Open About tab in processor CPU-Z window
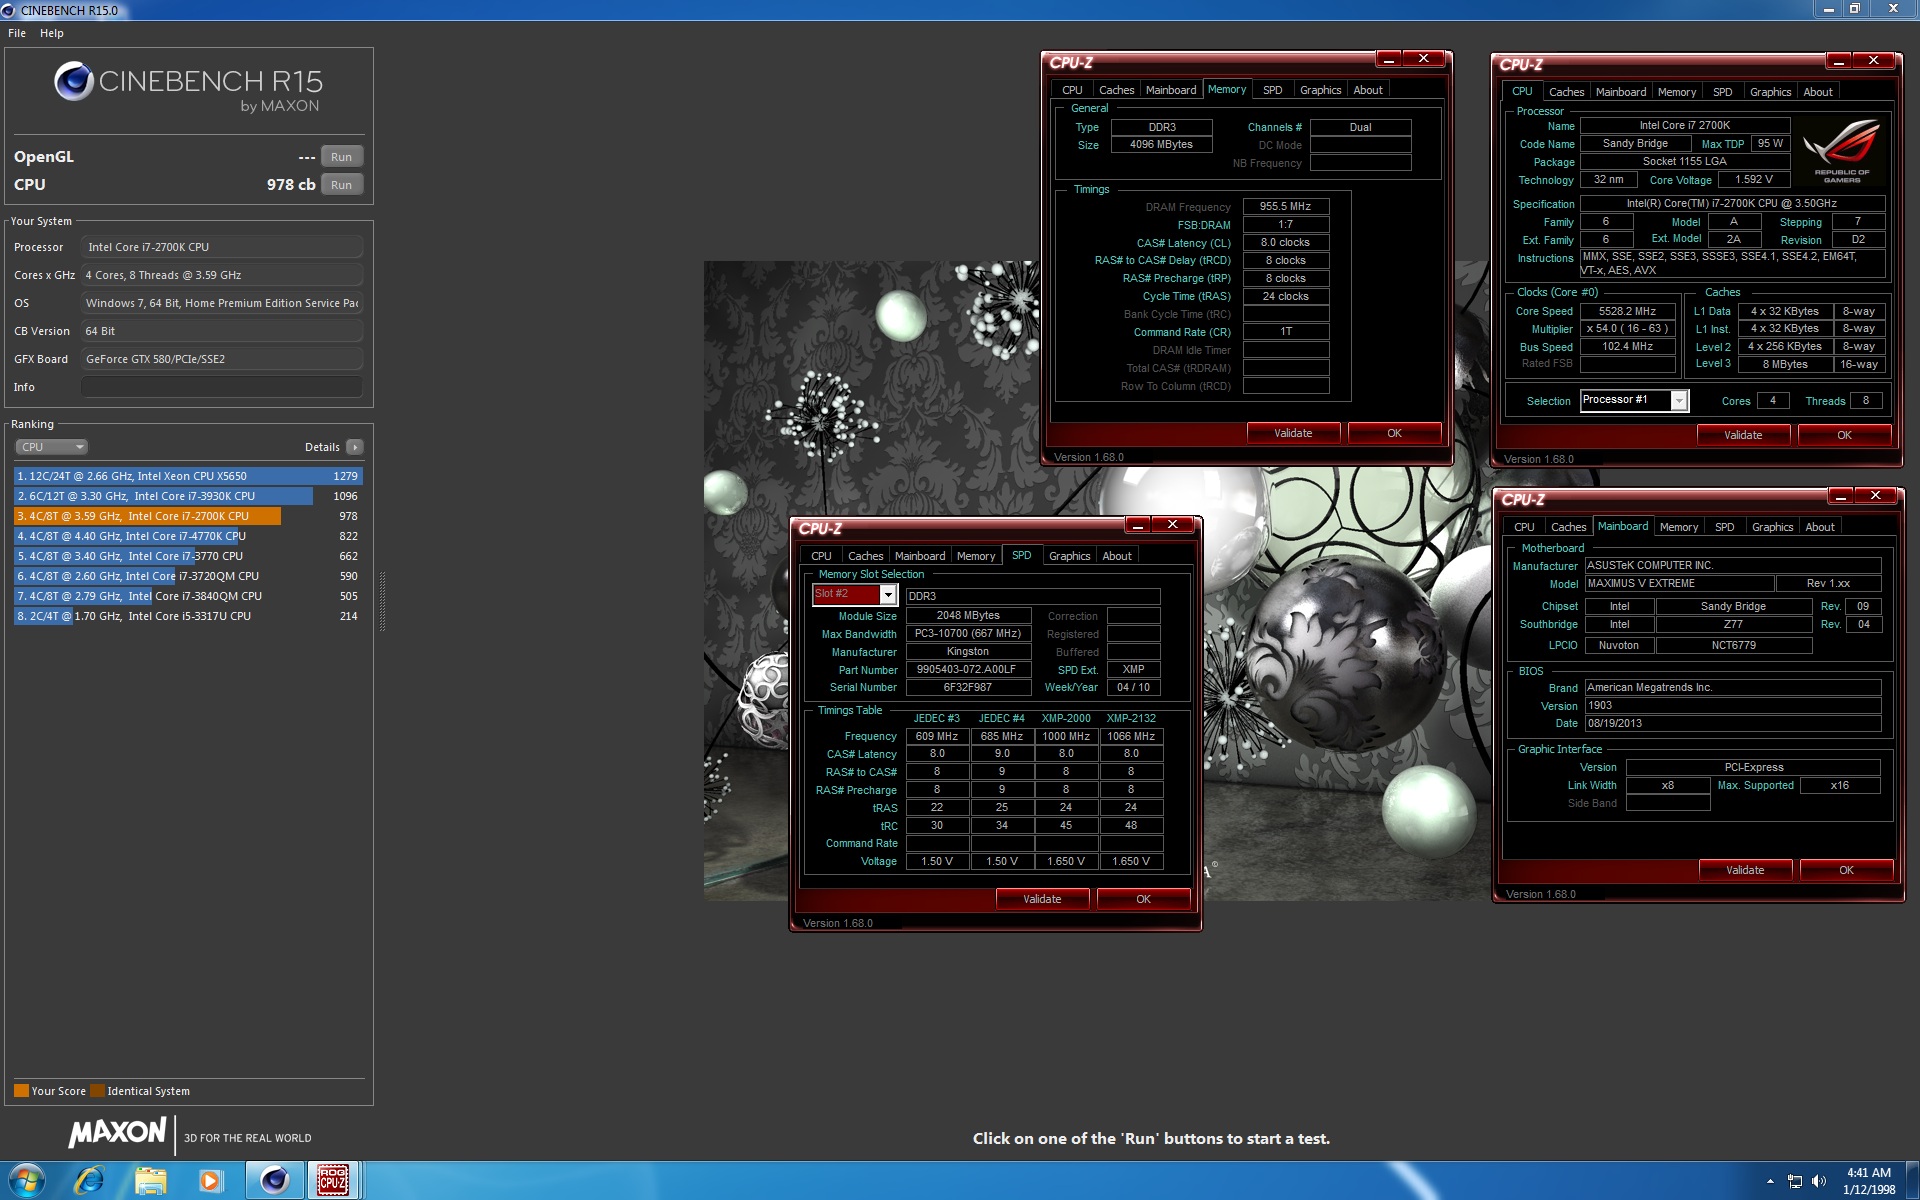 (x=1818, y=92)
